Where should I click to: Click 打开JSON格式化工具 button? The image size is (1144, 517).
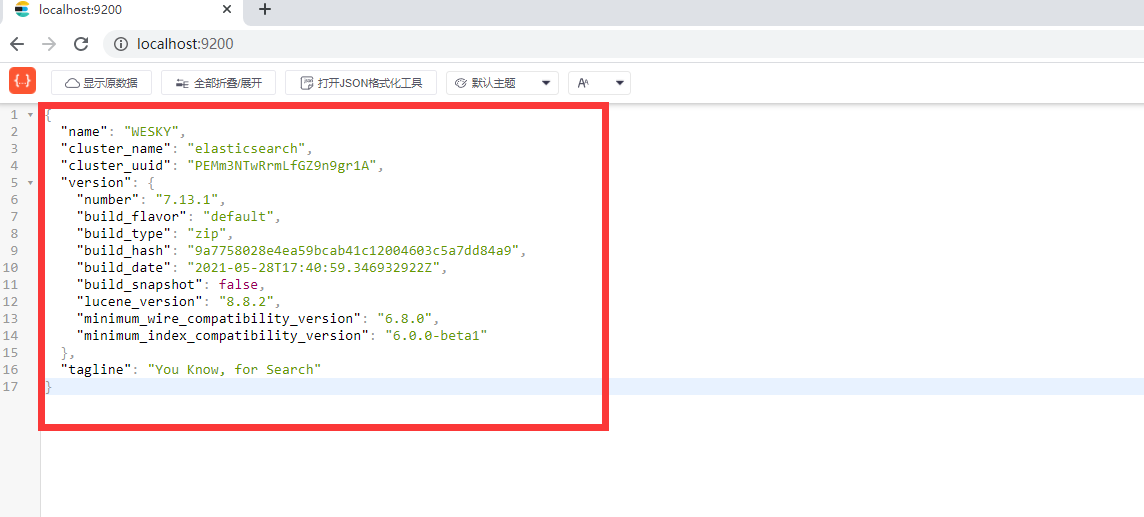(x=361, y=83)
